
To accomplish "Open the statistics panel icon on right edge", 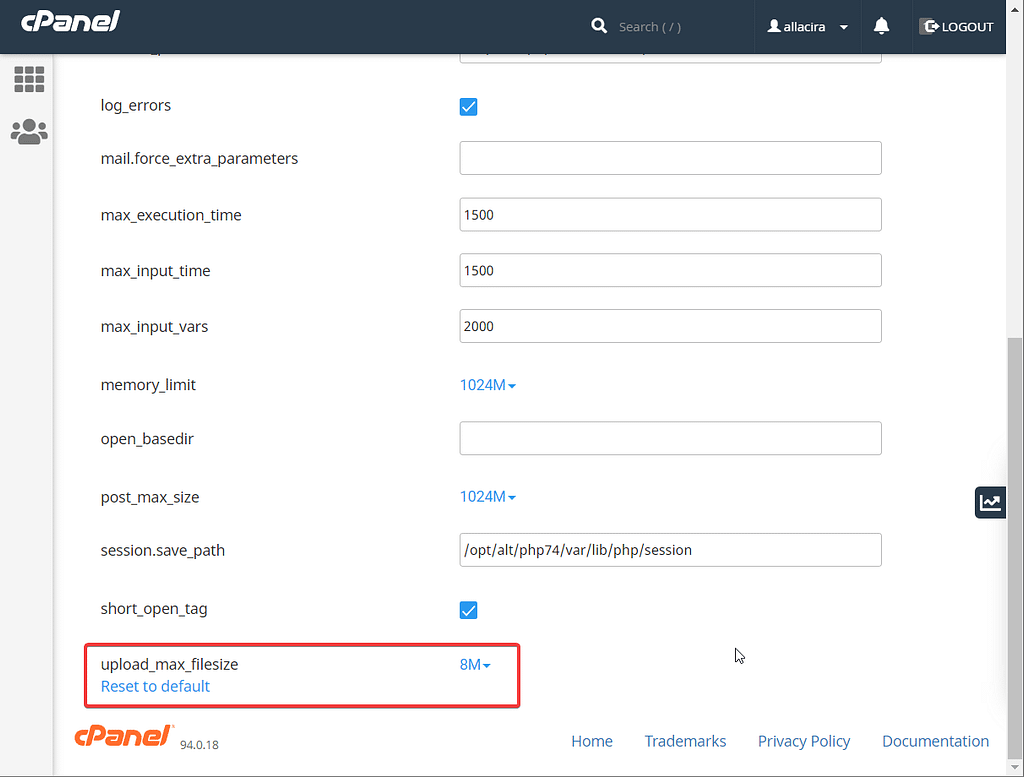I will coord(990,502).
